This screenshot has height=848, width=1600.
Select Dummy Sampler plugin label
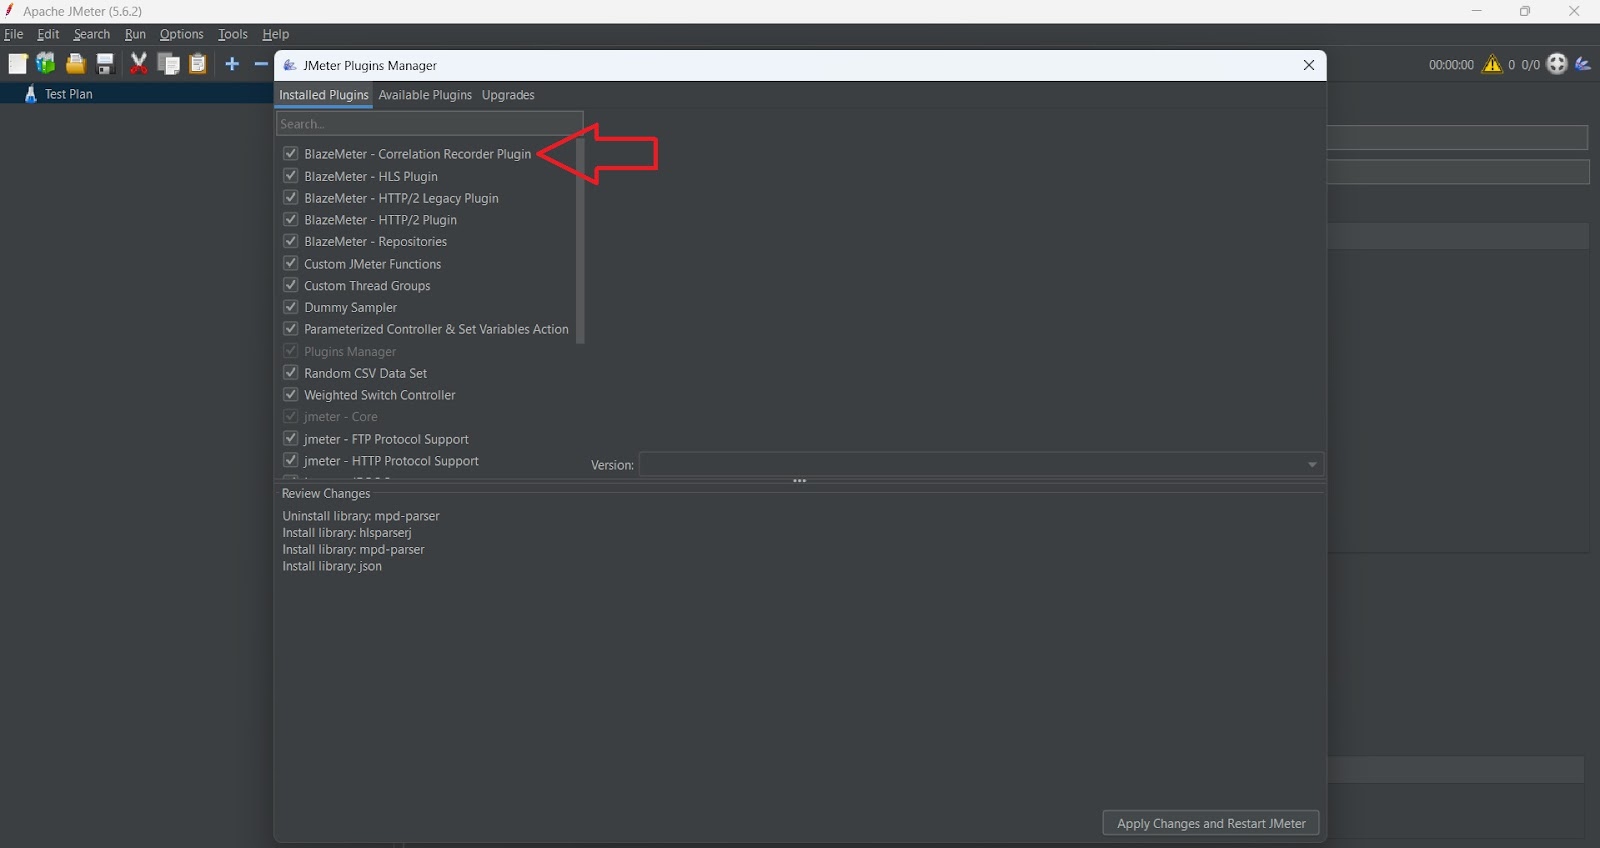(350, 307)
